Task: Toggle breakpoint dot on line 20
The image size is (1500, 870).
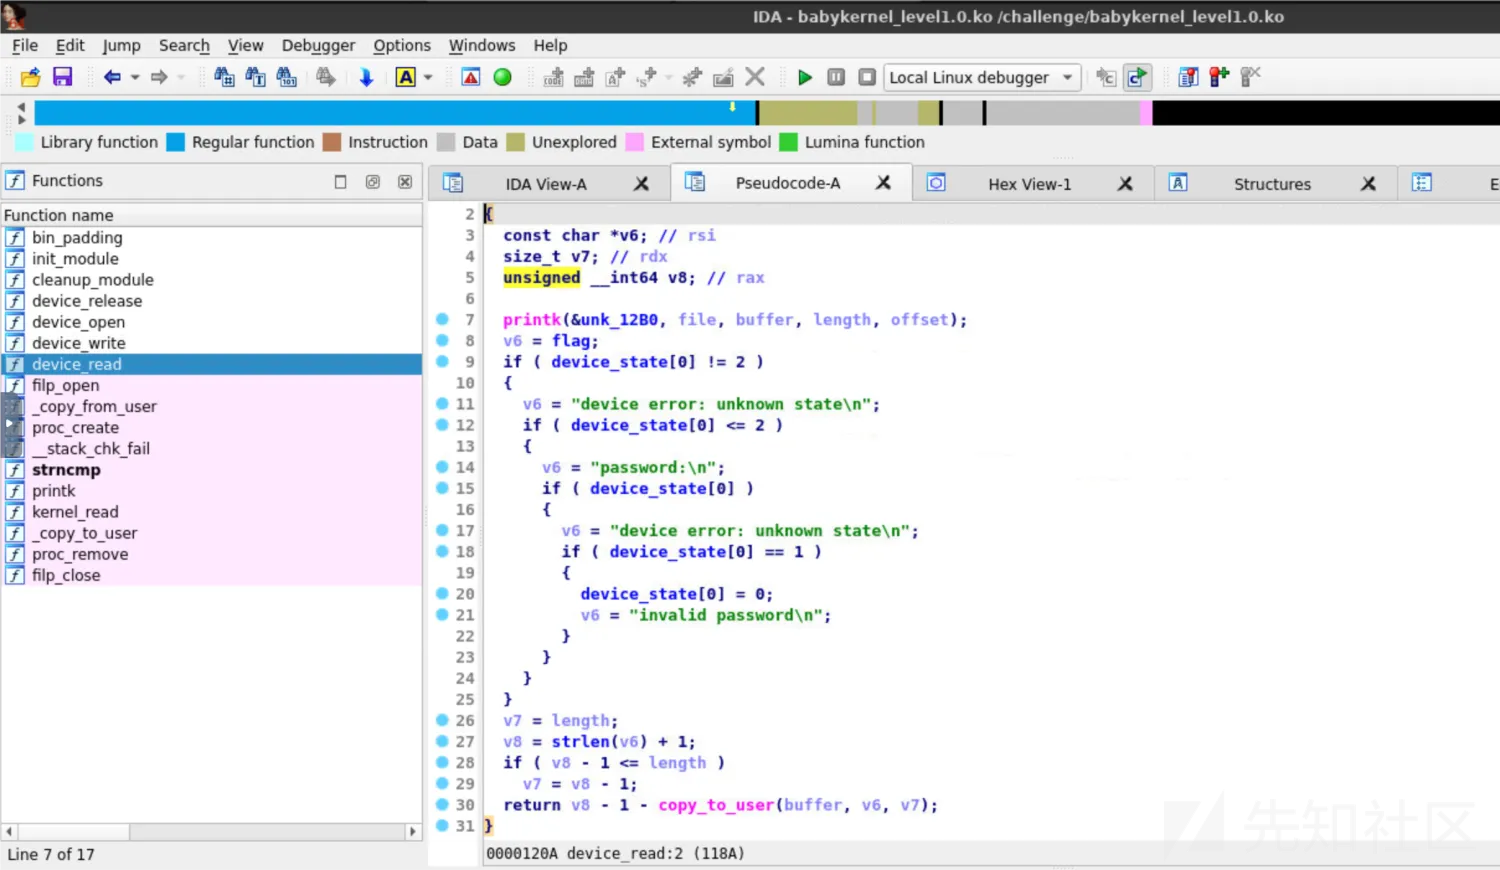Action: point(442,593)
